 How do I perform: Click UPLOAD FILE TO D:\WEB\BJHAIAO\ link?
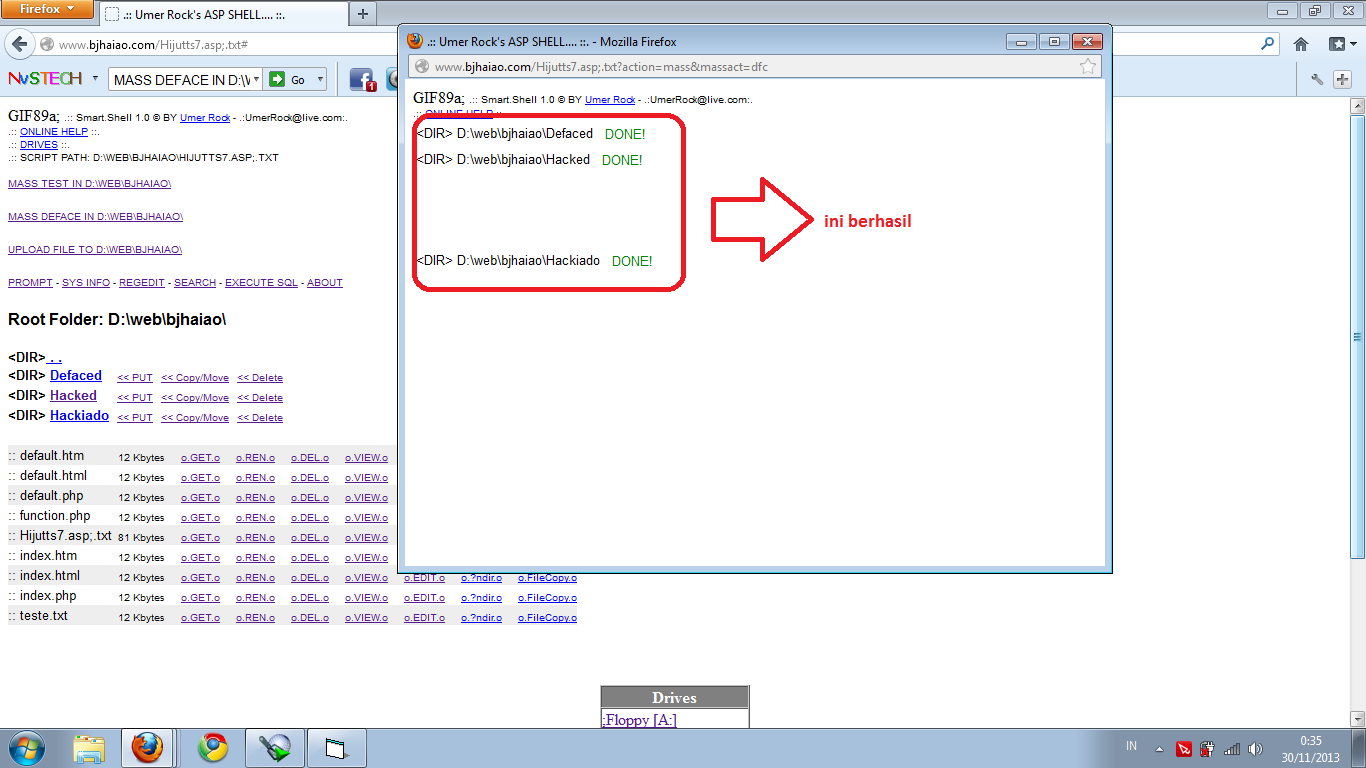95,250
